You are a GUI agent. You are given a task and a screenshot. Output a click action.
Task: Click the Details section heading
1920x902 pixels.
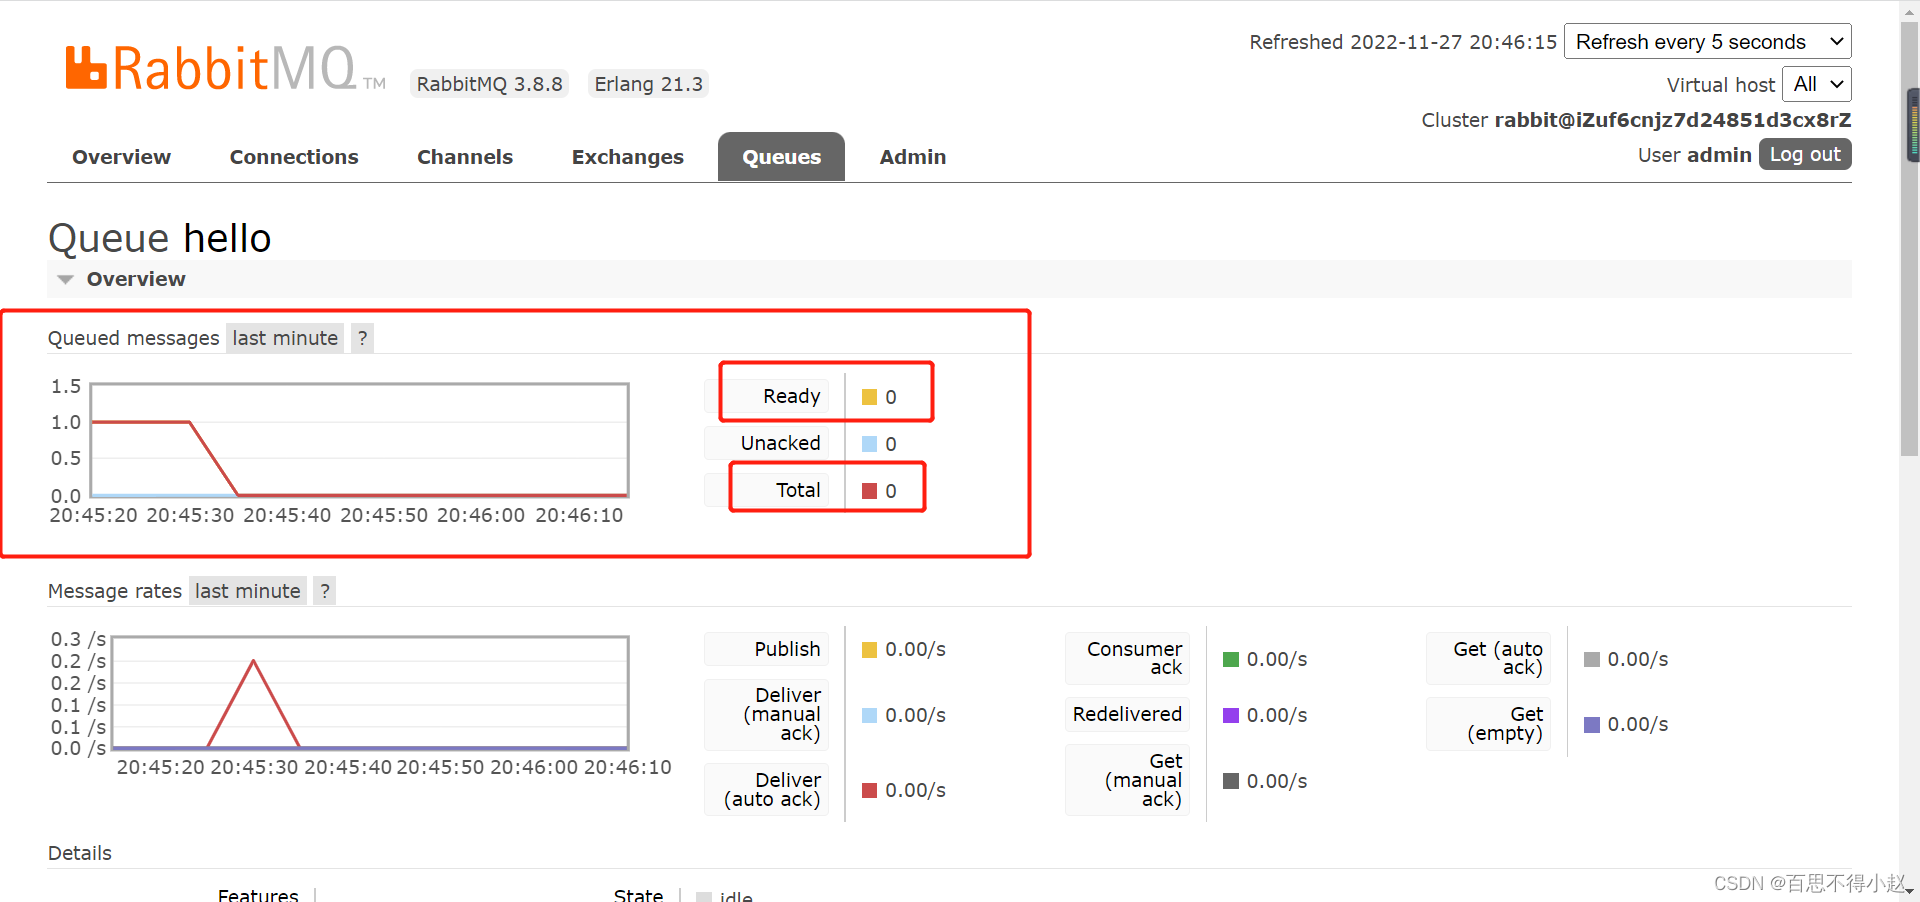point(80,853)
